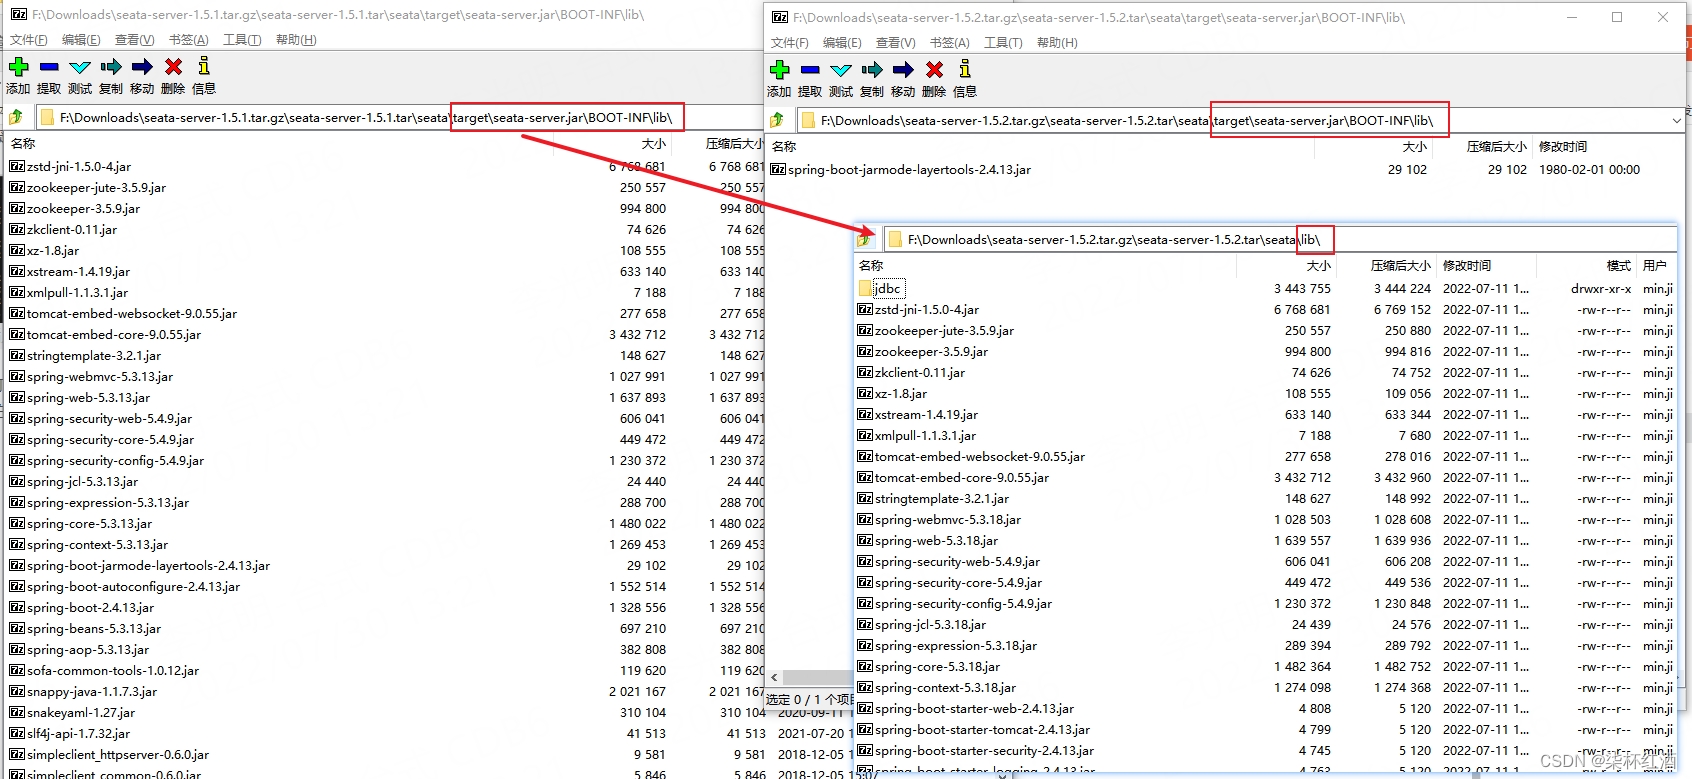Click the Delete (删除) icon in the left window
1692x779 pixels.
pos(173,67)
